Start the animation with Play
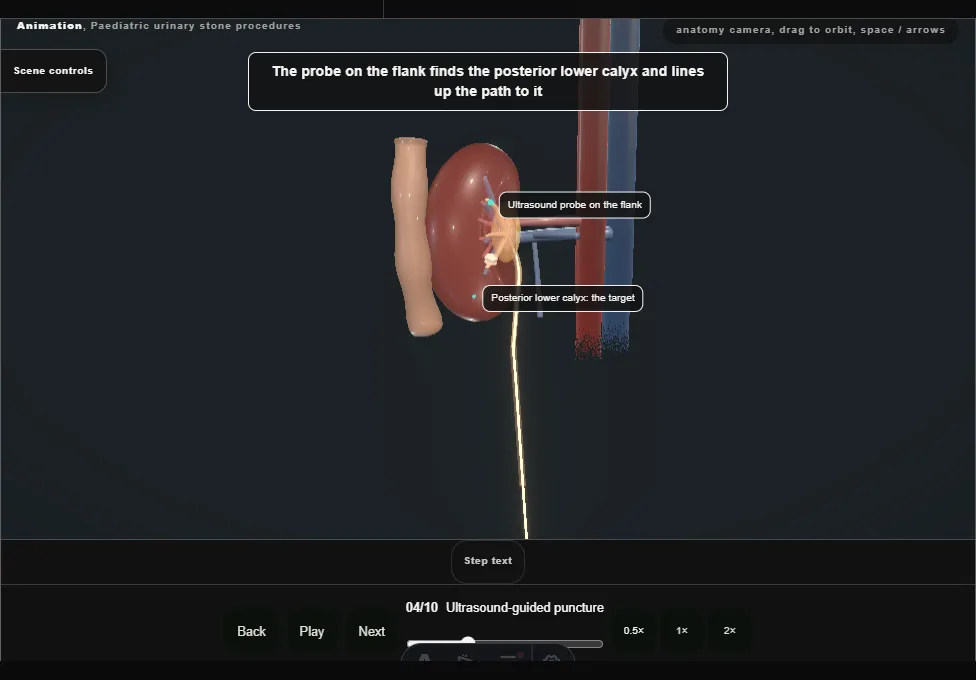The width and height of the screenshot is (976, 680). click(312, 631)
